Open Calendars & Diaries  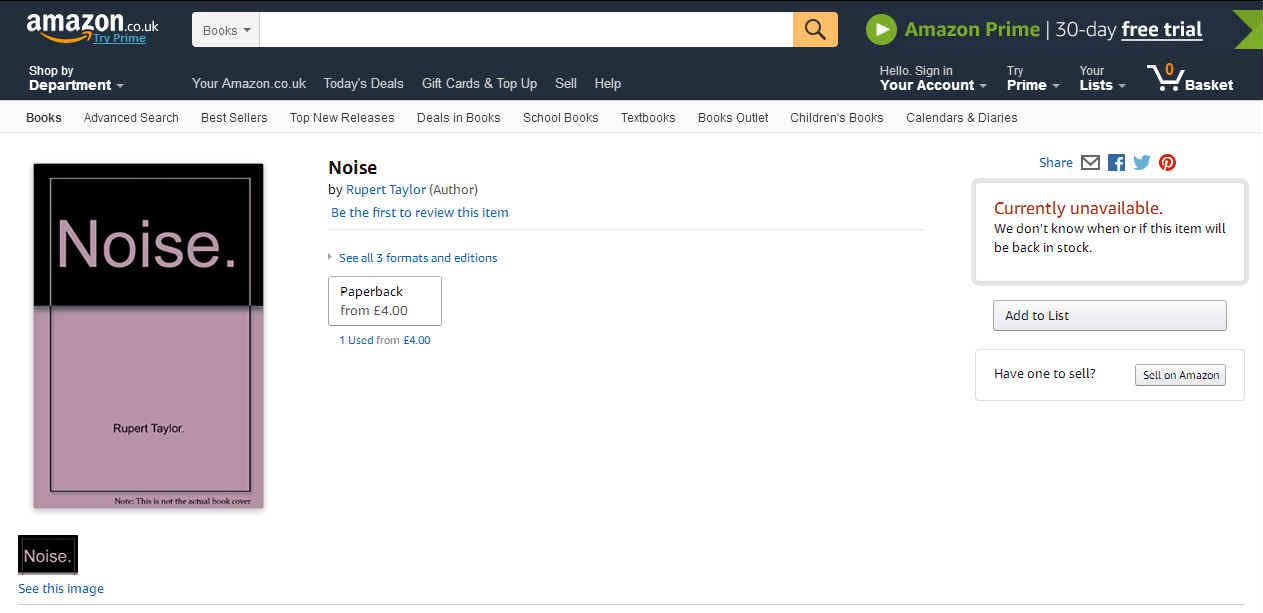(962, 118)
